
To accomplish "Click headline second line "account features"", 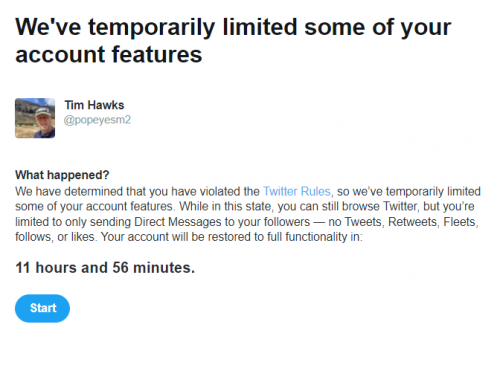I will 109,55.
